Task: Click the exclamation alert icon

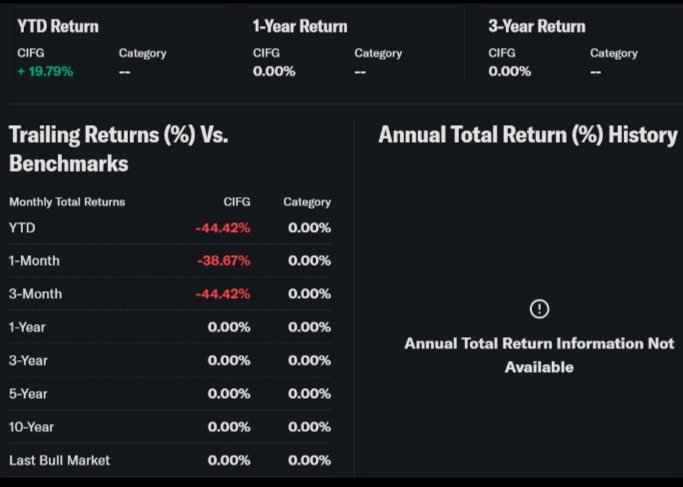Action: [x=539, y=309]
